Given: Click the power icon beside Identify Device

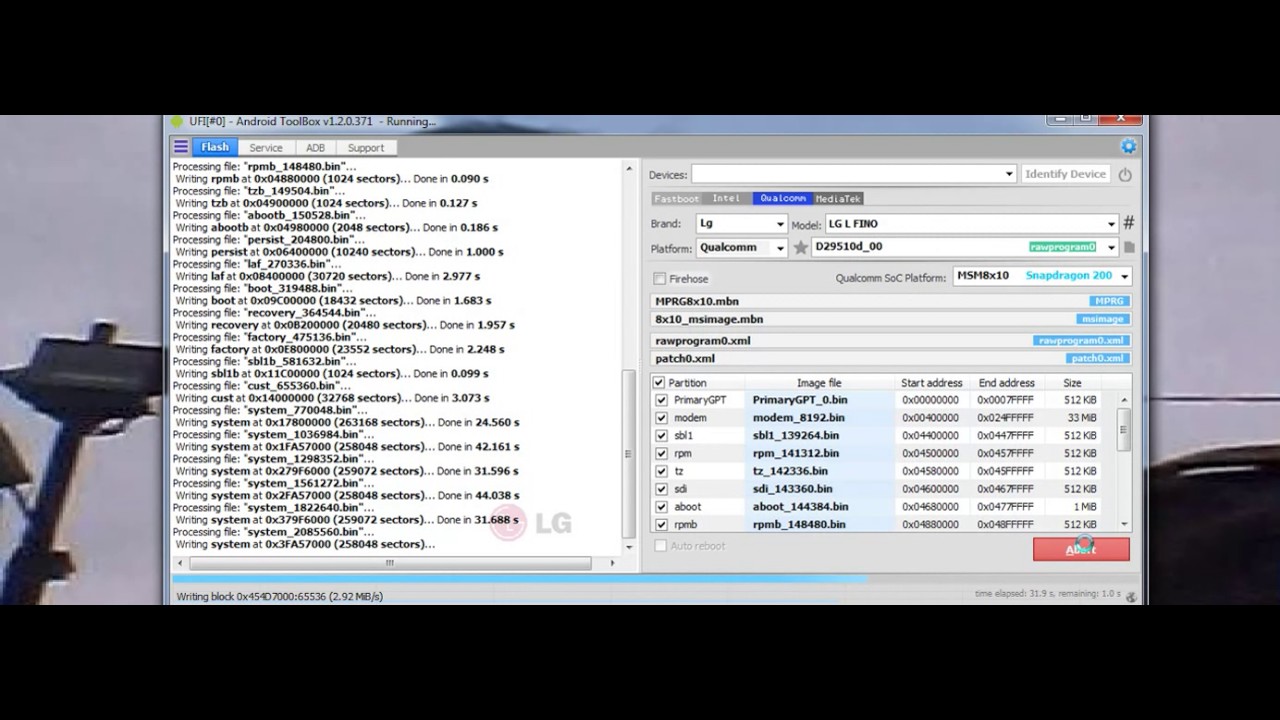Looking at the screenshot, I should [x=1125, y=174].
